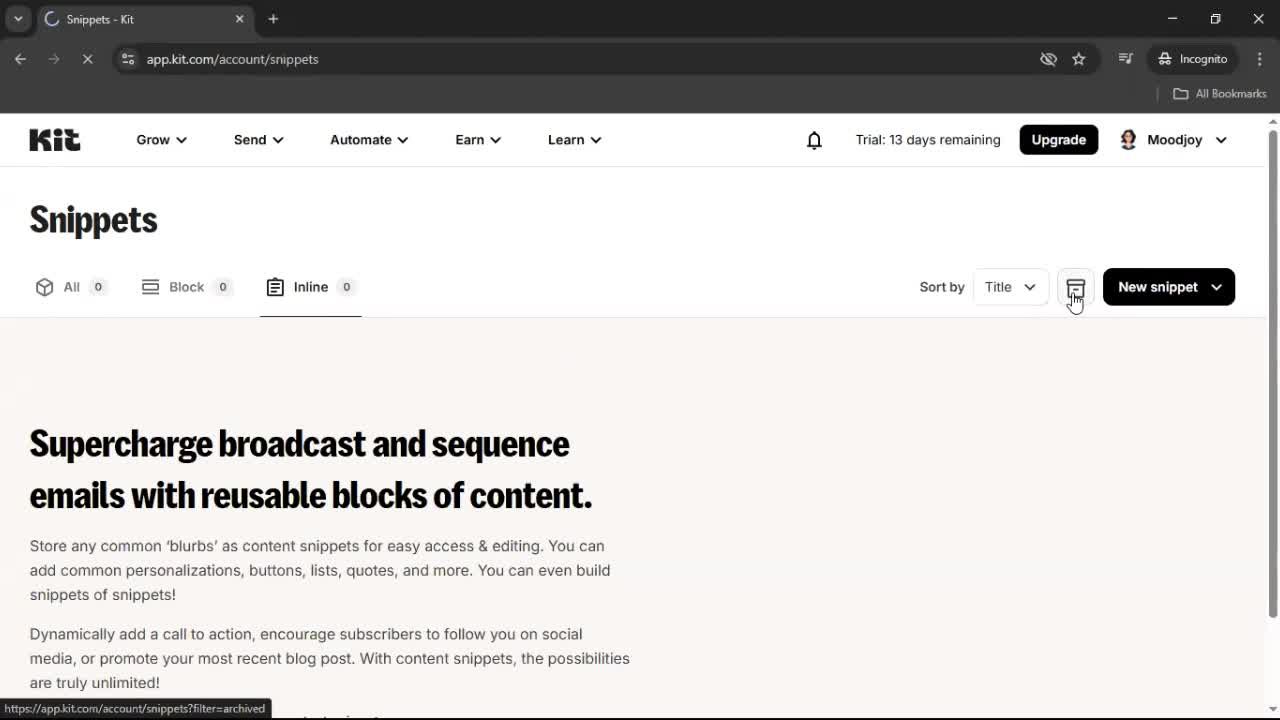This screenshot has height=720, width=1280.
Task: Switch to the Block tab
Action: pos(186,287)
